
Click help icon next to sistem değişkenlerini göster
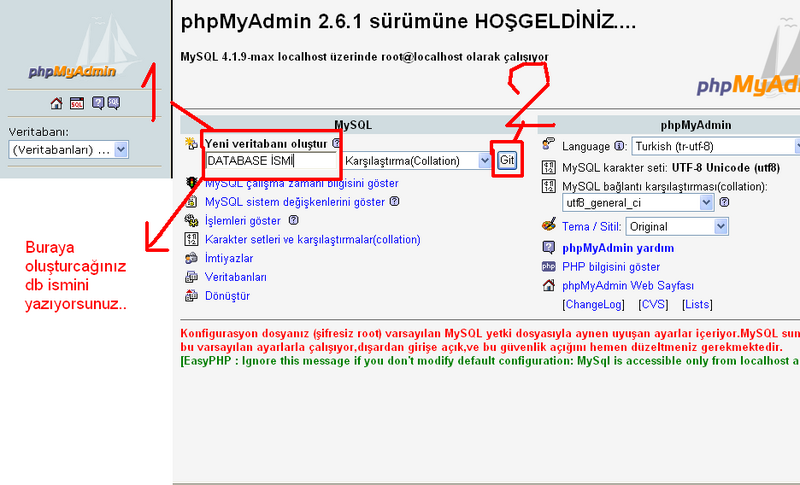coord(394,201)
